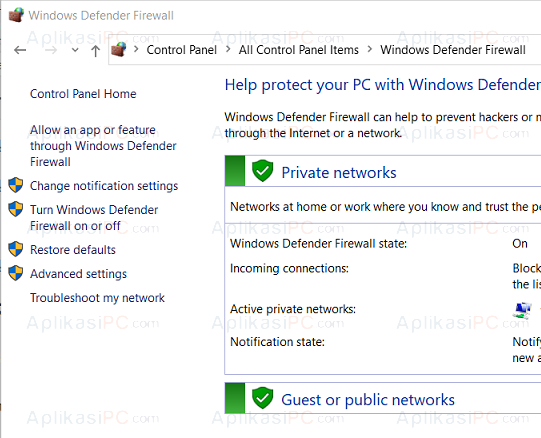Open Advanced settings link
Viewport: 541px width, 438px height.
point(78,274)
